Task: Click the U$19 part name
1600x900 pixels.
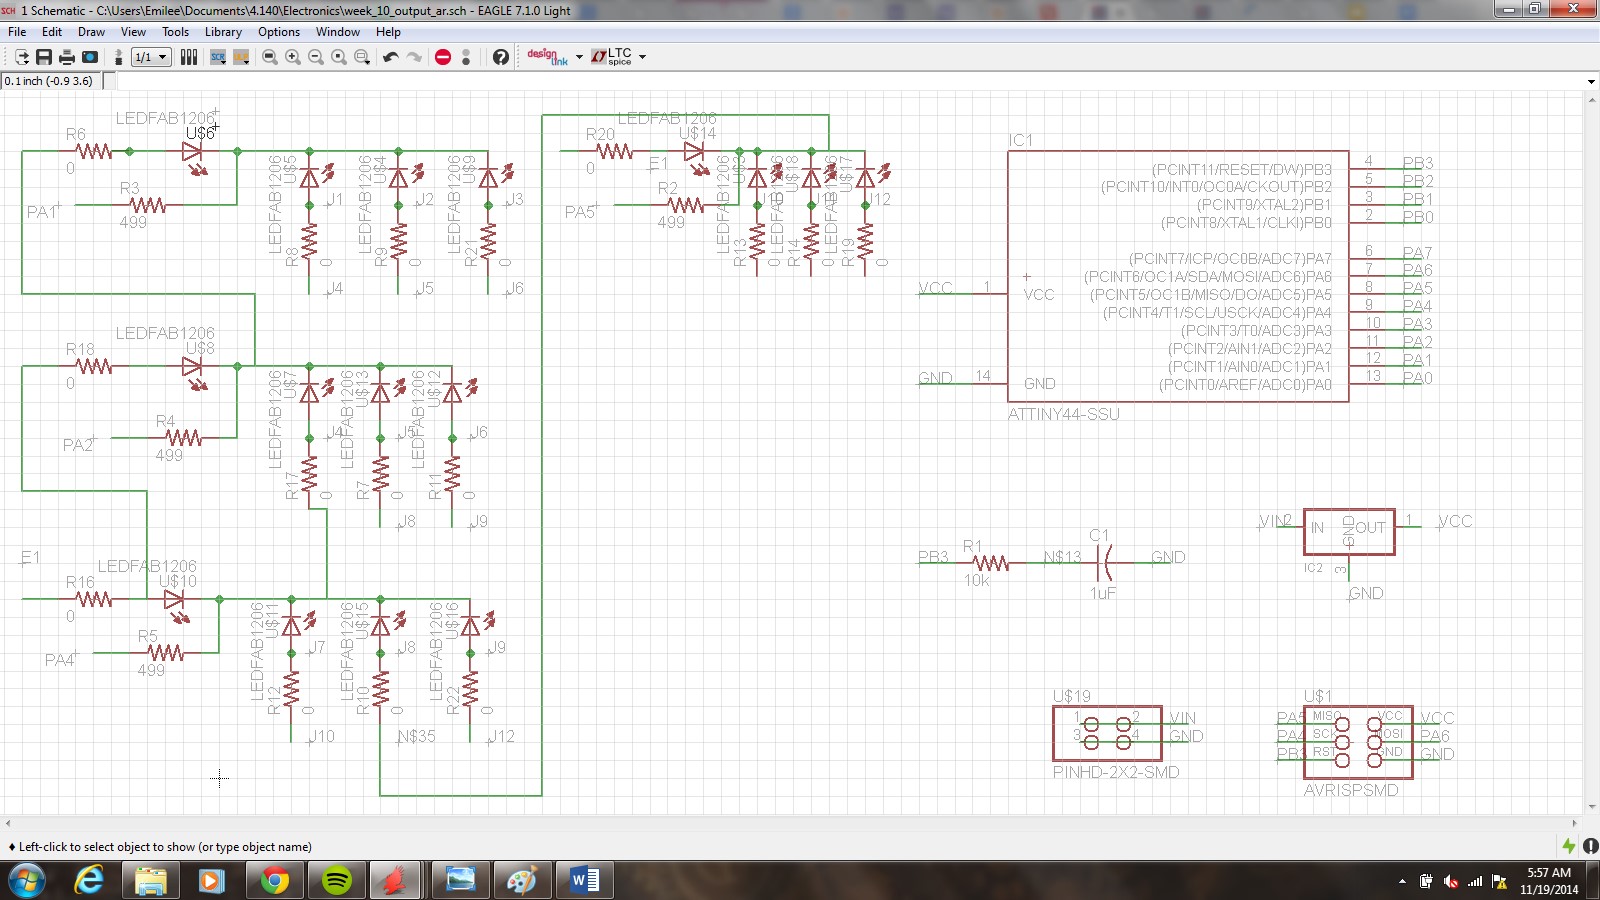Action: (x=1071, y=696)
